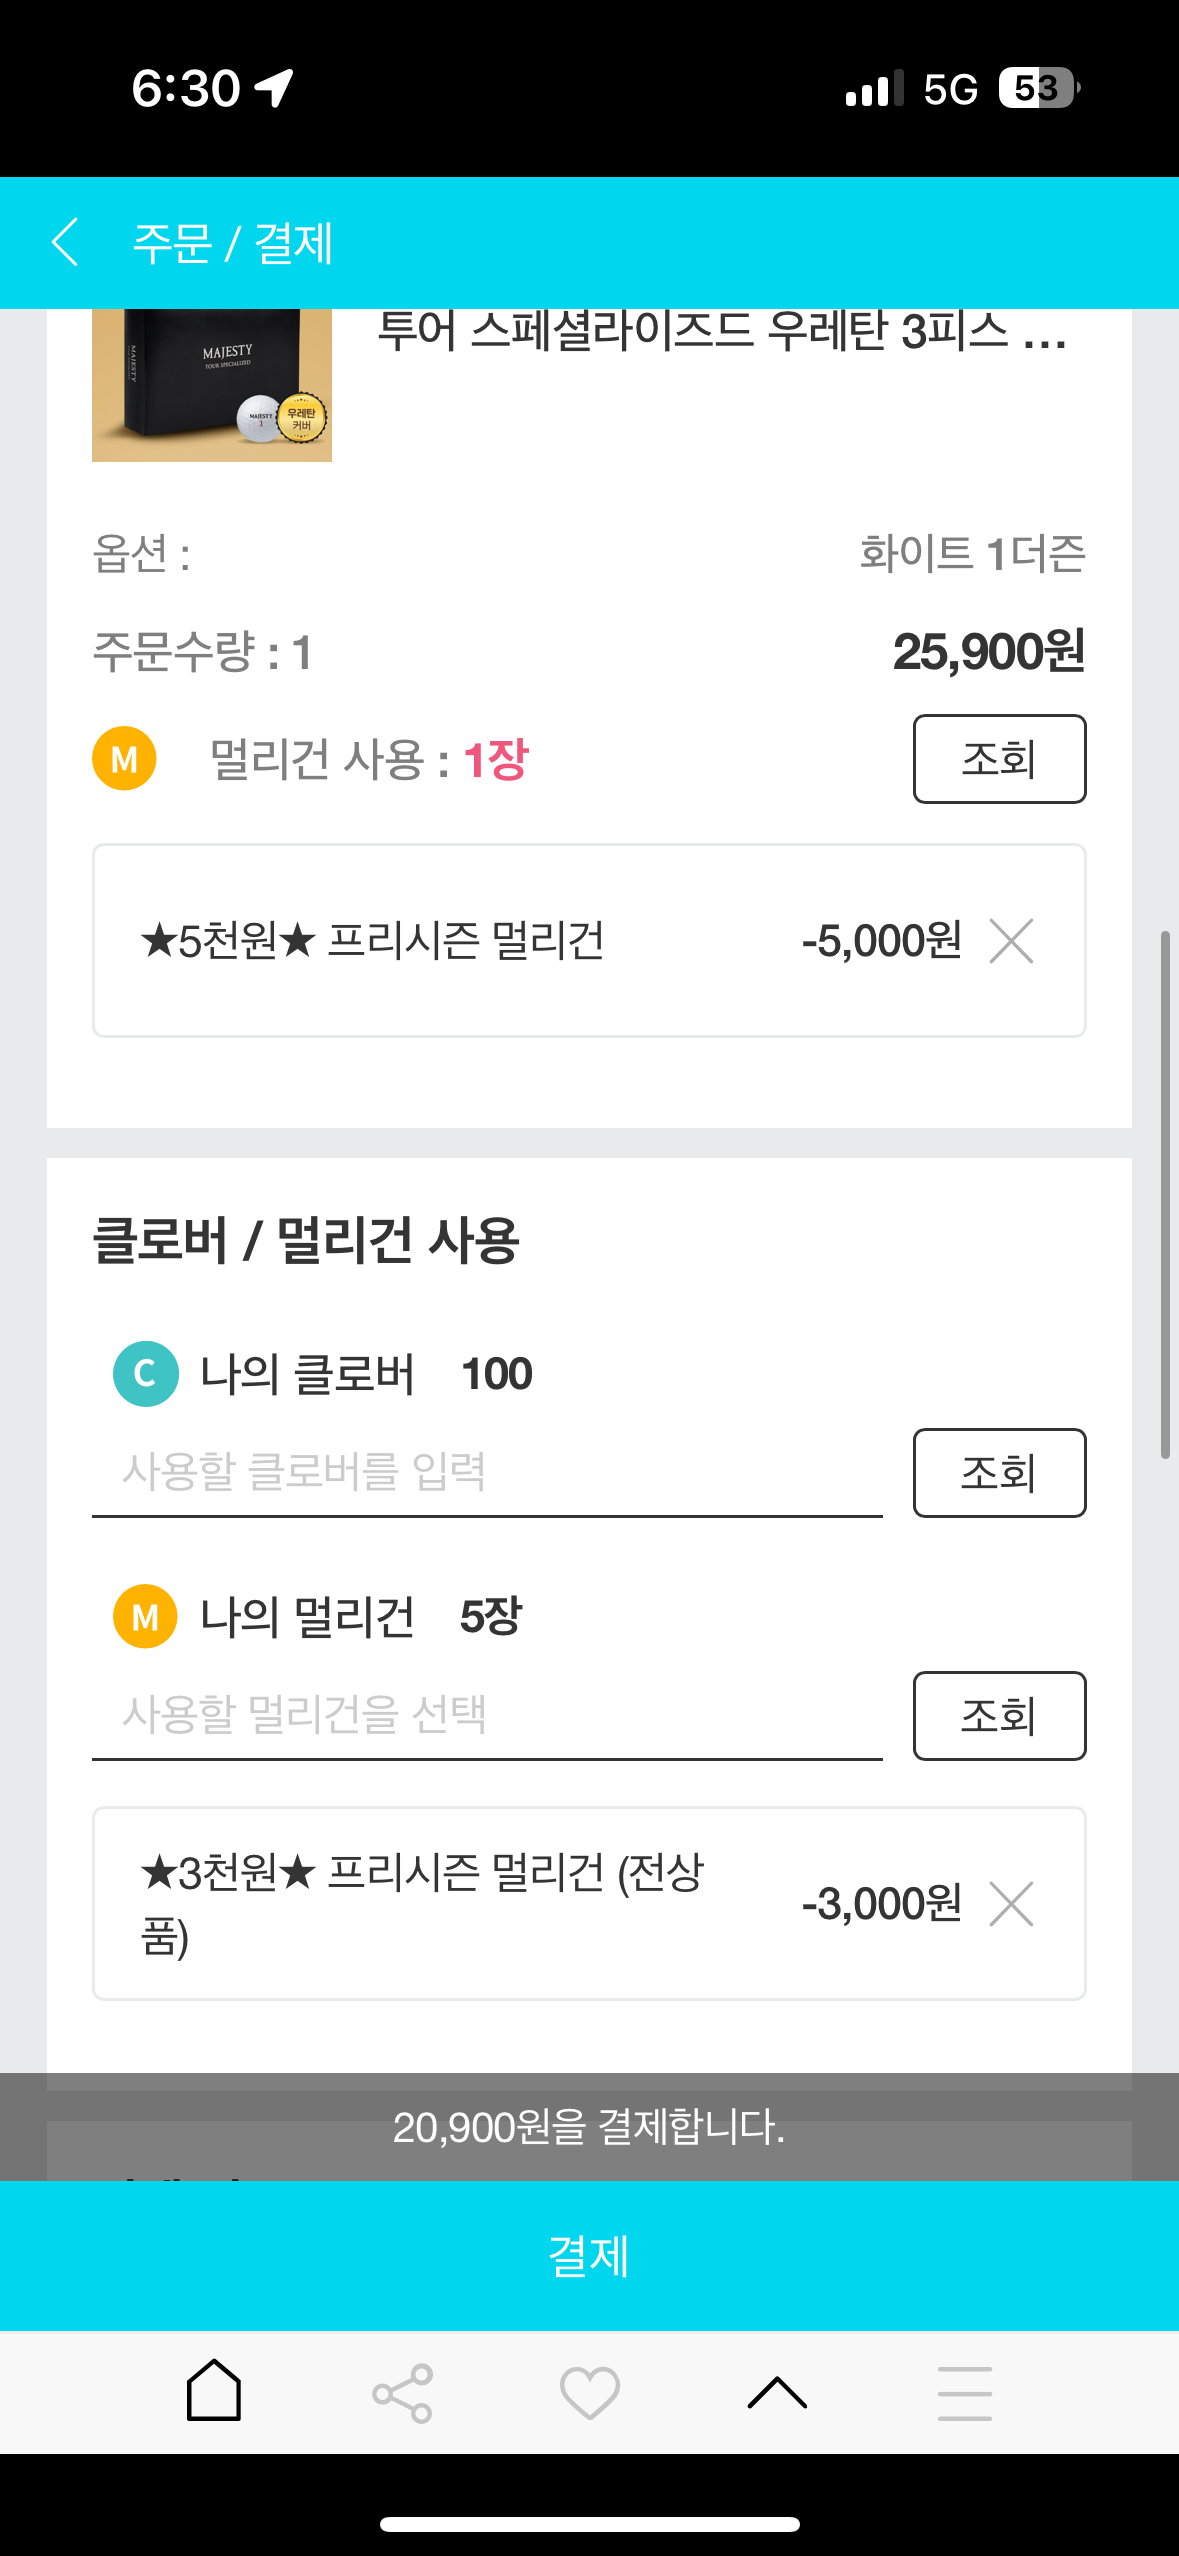Remove the 3천원 프리시즌 멀리건 coupon
This screenshot has height=2556, width=1179.
[1011, 1903]
